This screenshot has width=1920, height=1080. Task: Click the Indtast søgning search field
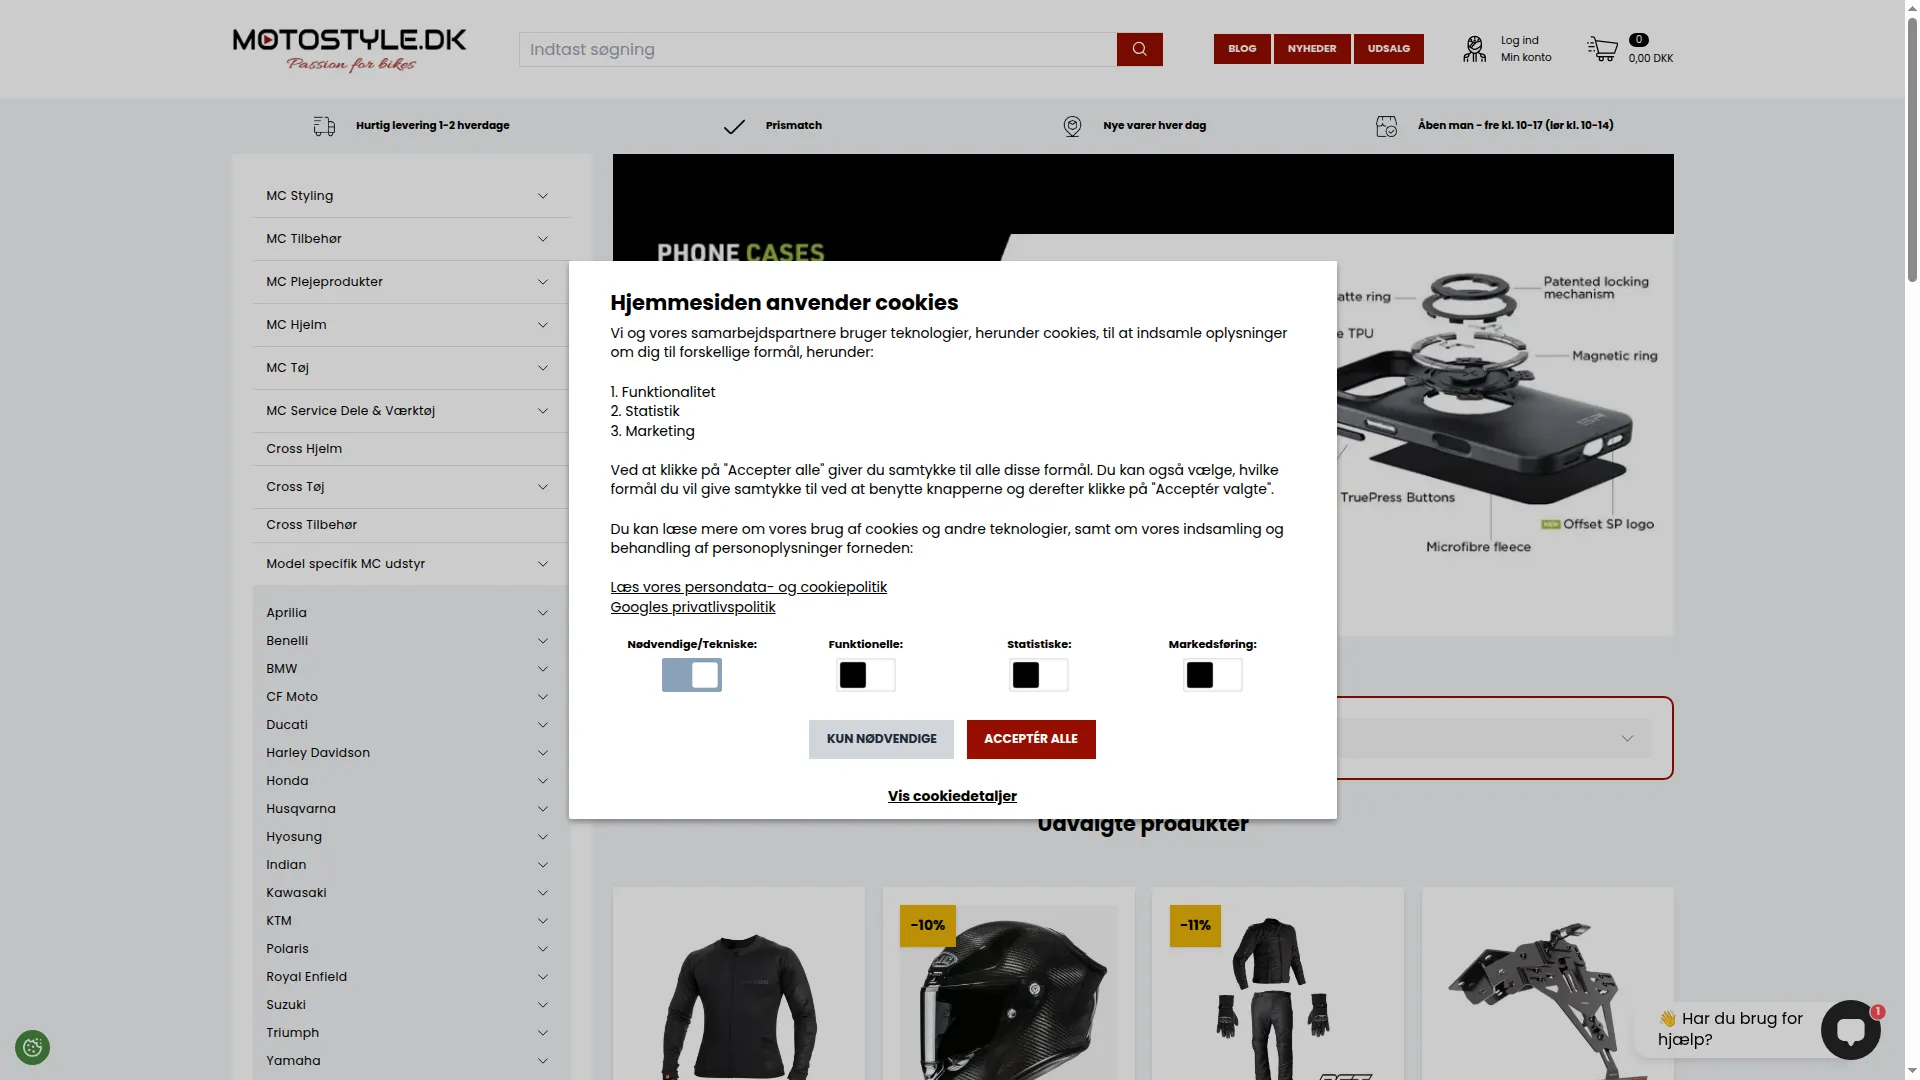coord(818,49)
